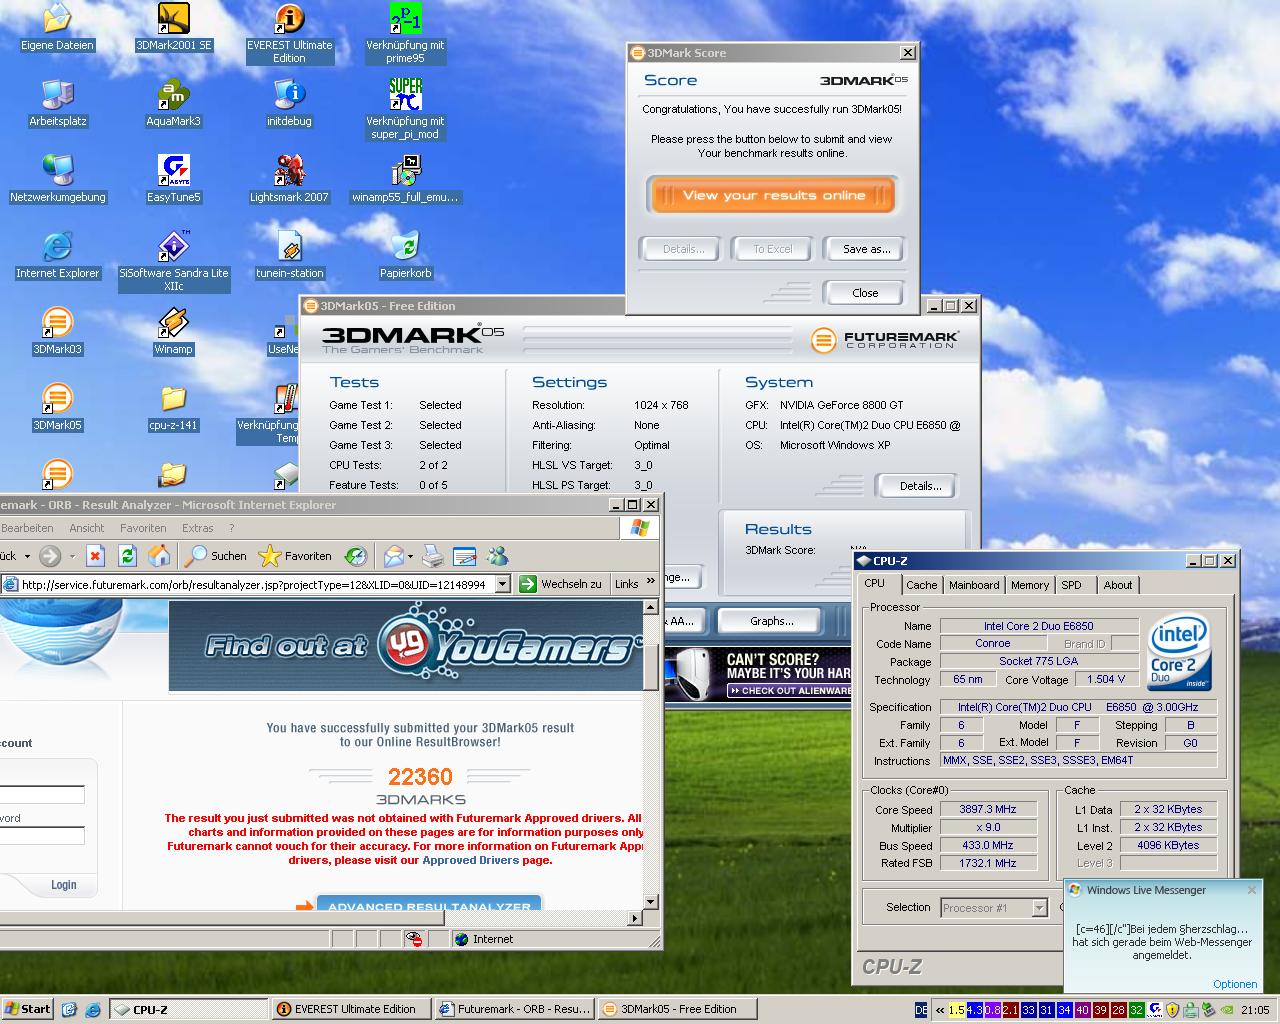Switch to the Cache tab in CPU-Z
This screenshot has width=1280, height=1024.
(x=921, y=585)
